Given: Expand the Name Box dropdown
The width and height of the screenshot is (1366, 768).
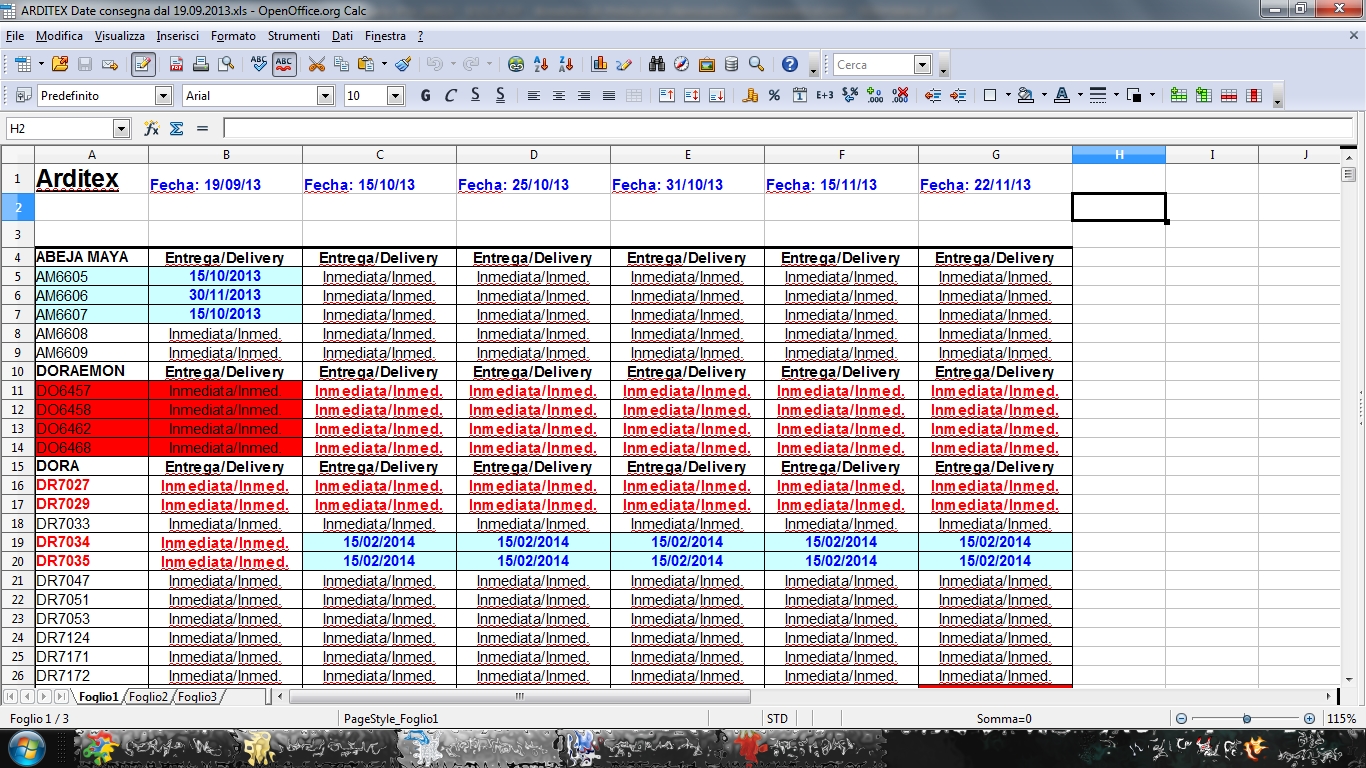Looking at the screenshot, I should point(122,129).
